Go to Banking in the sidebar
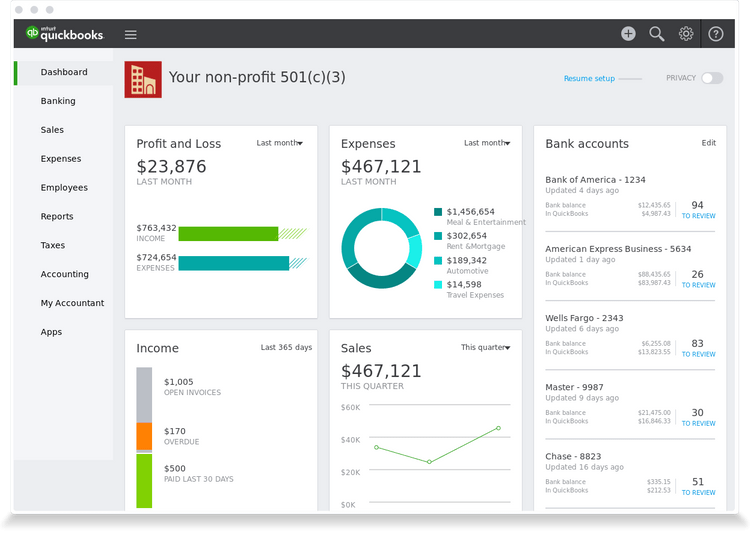This screenshot has width=750, height=541. click(58, 101)
